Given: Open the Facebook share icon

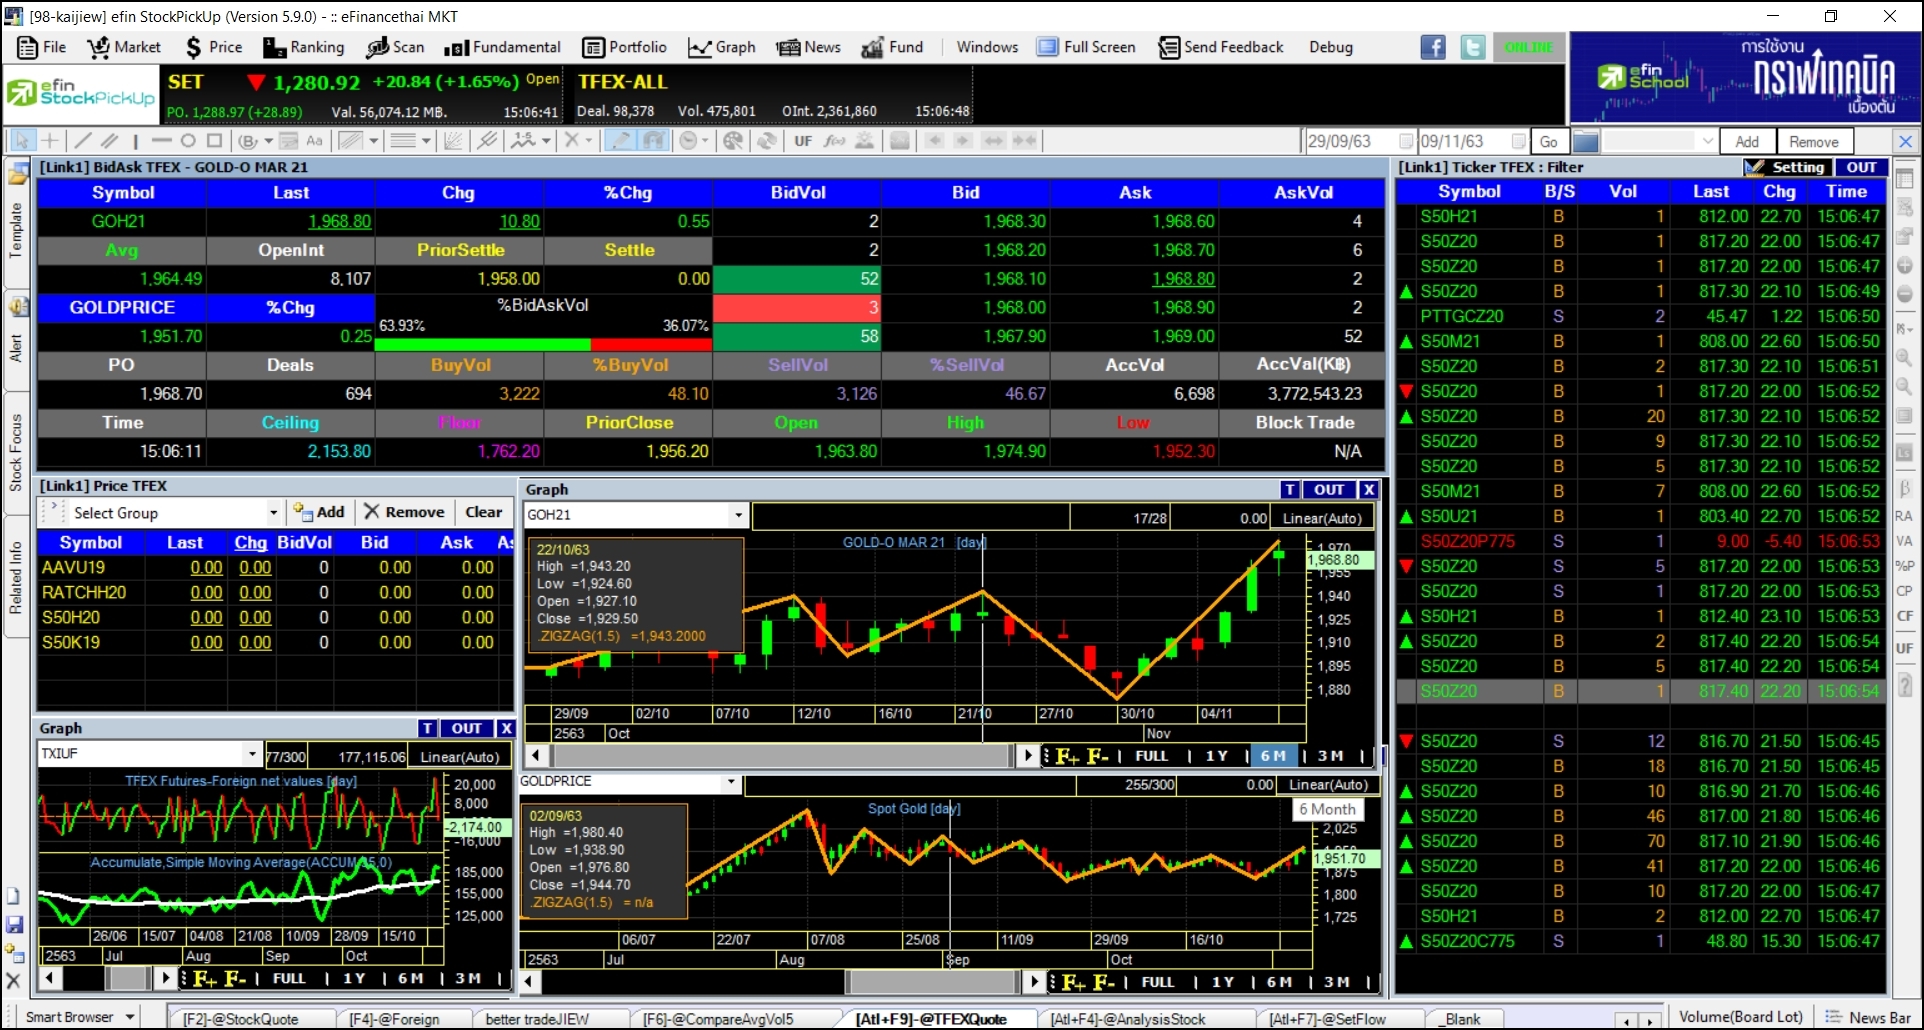Looking at the screenshot, I should coord(1433,47).
